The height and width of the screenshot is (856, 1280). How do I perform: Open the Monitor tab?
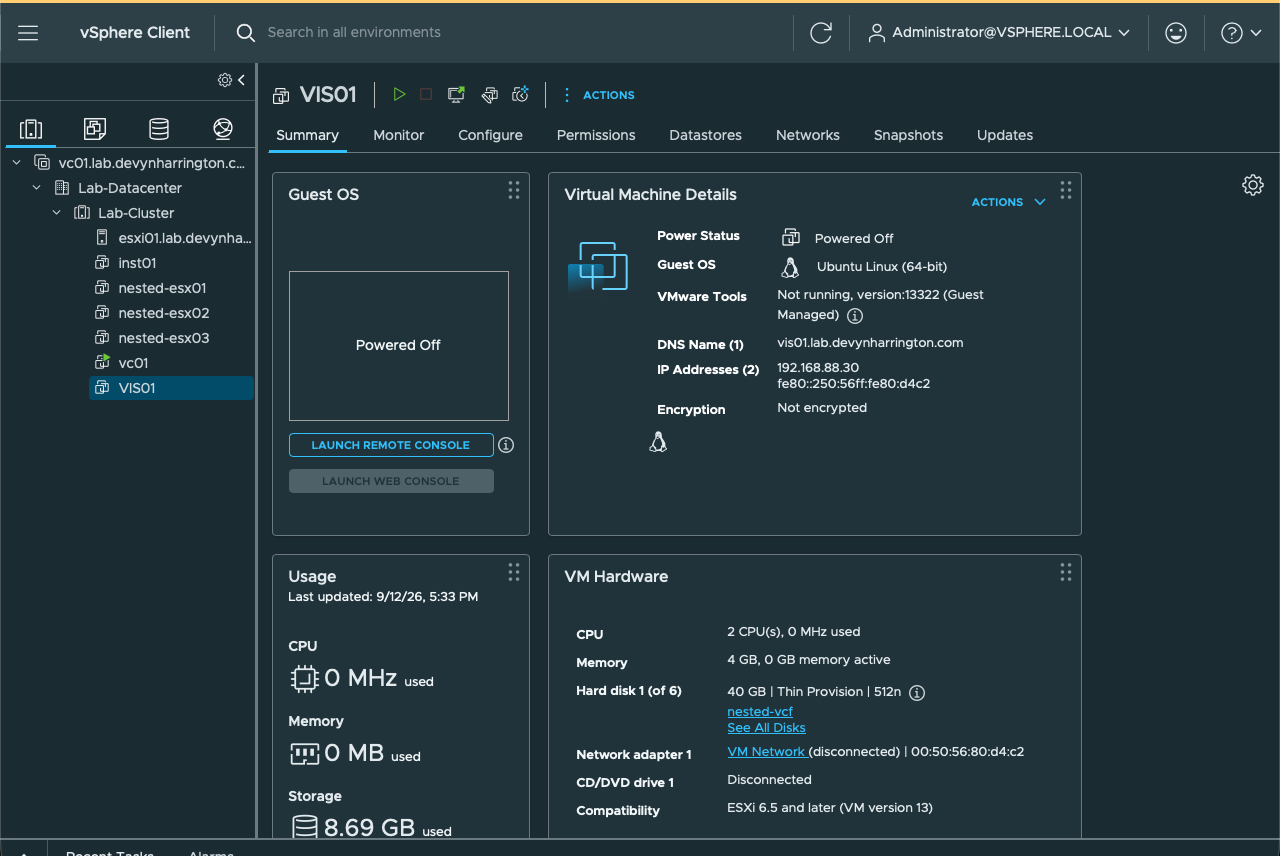399,135
